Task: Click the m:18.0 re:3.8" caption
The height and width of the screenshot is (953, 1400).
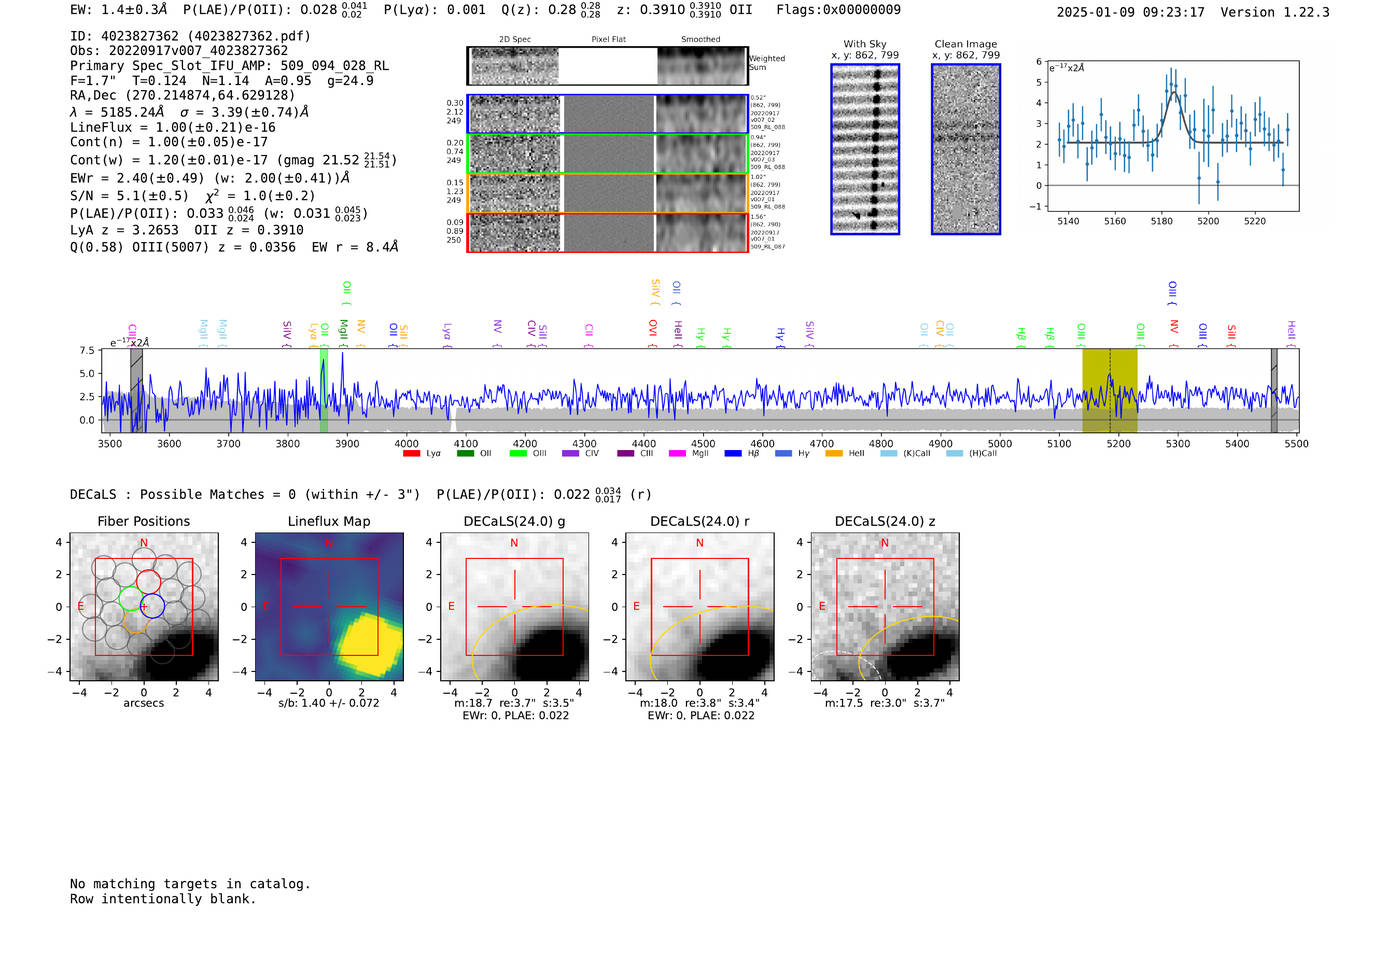Action: [x=700, y=703]
